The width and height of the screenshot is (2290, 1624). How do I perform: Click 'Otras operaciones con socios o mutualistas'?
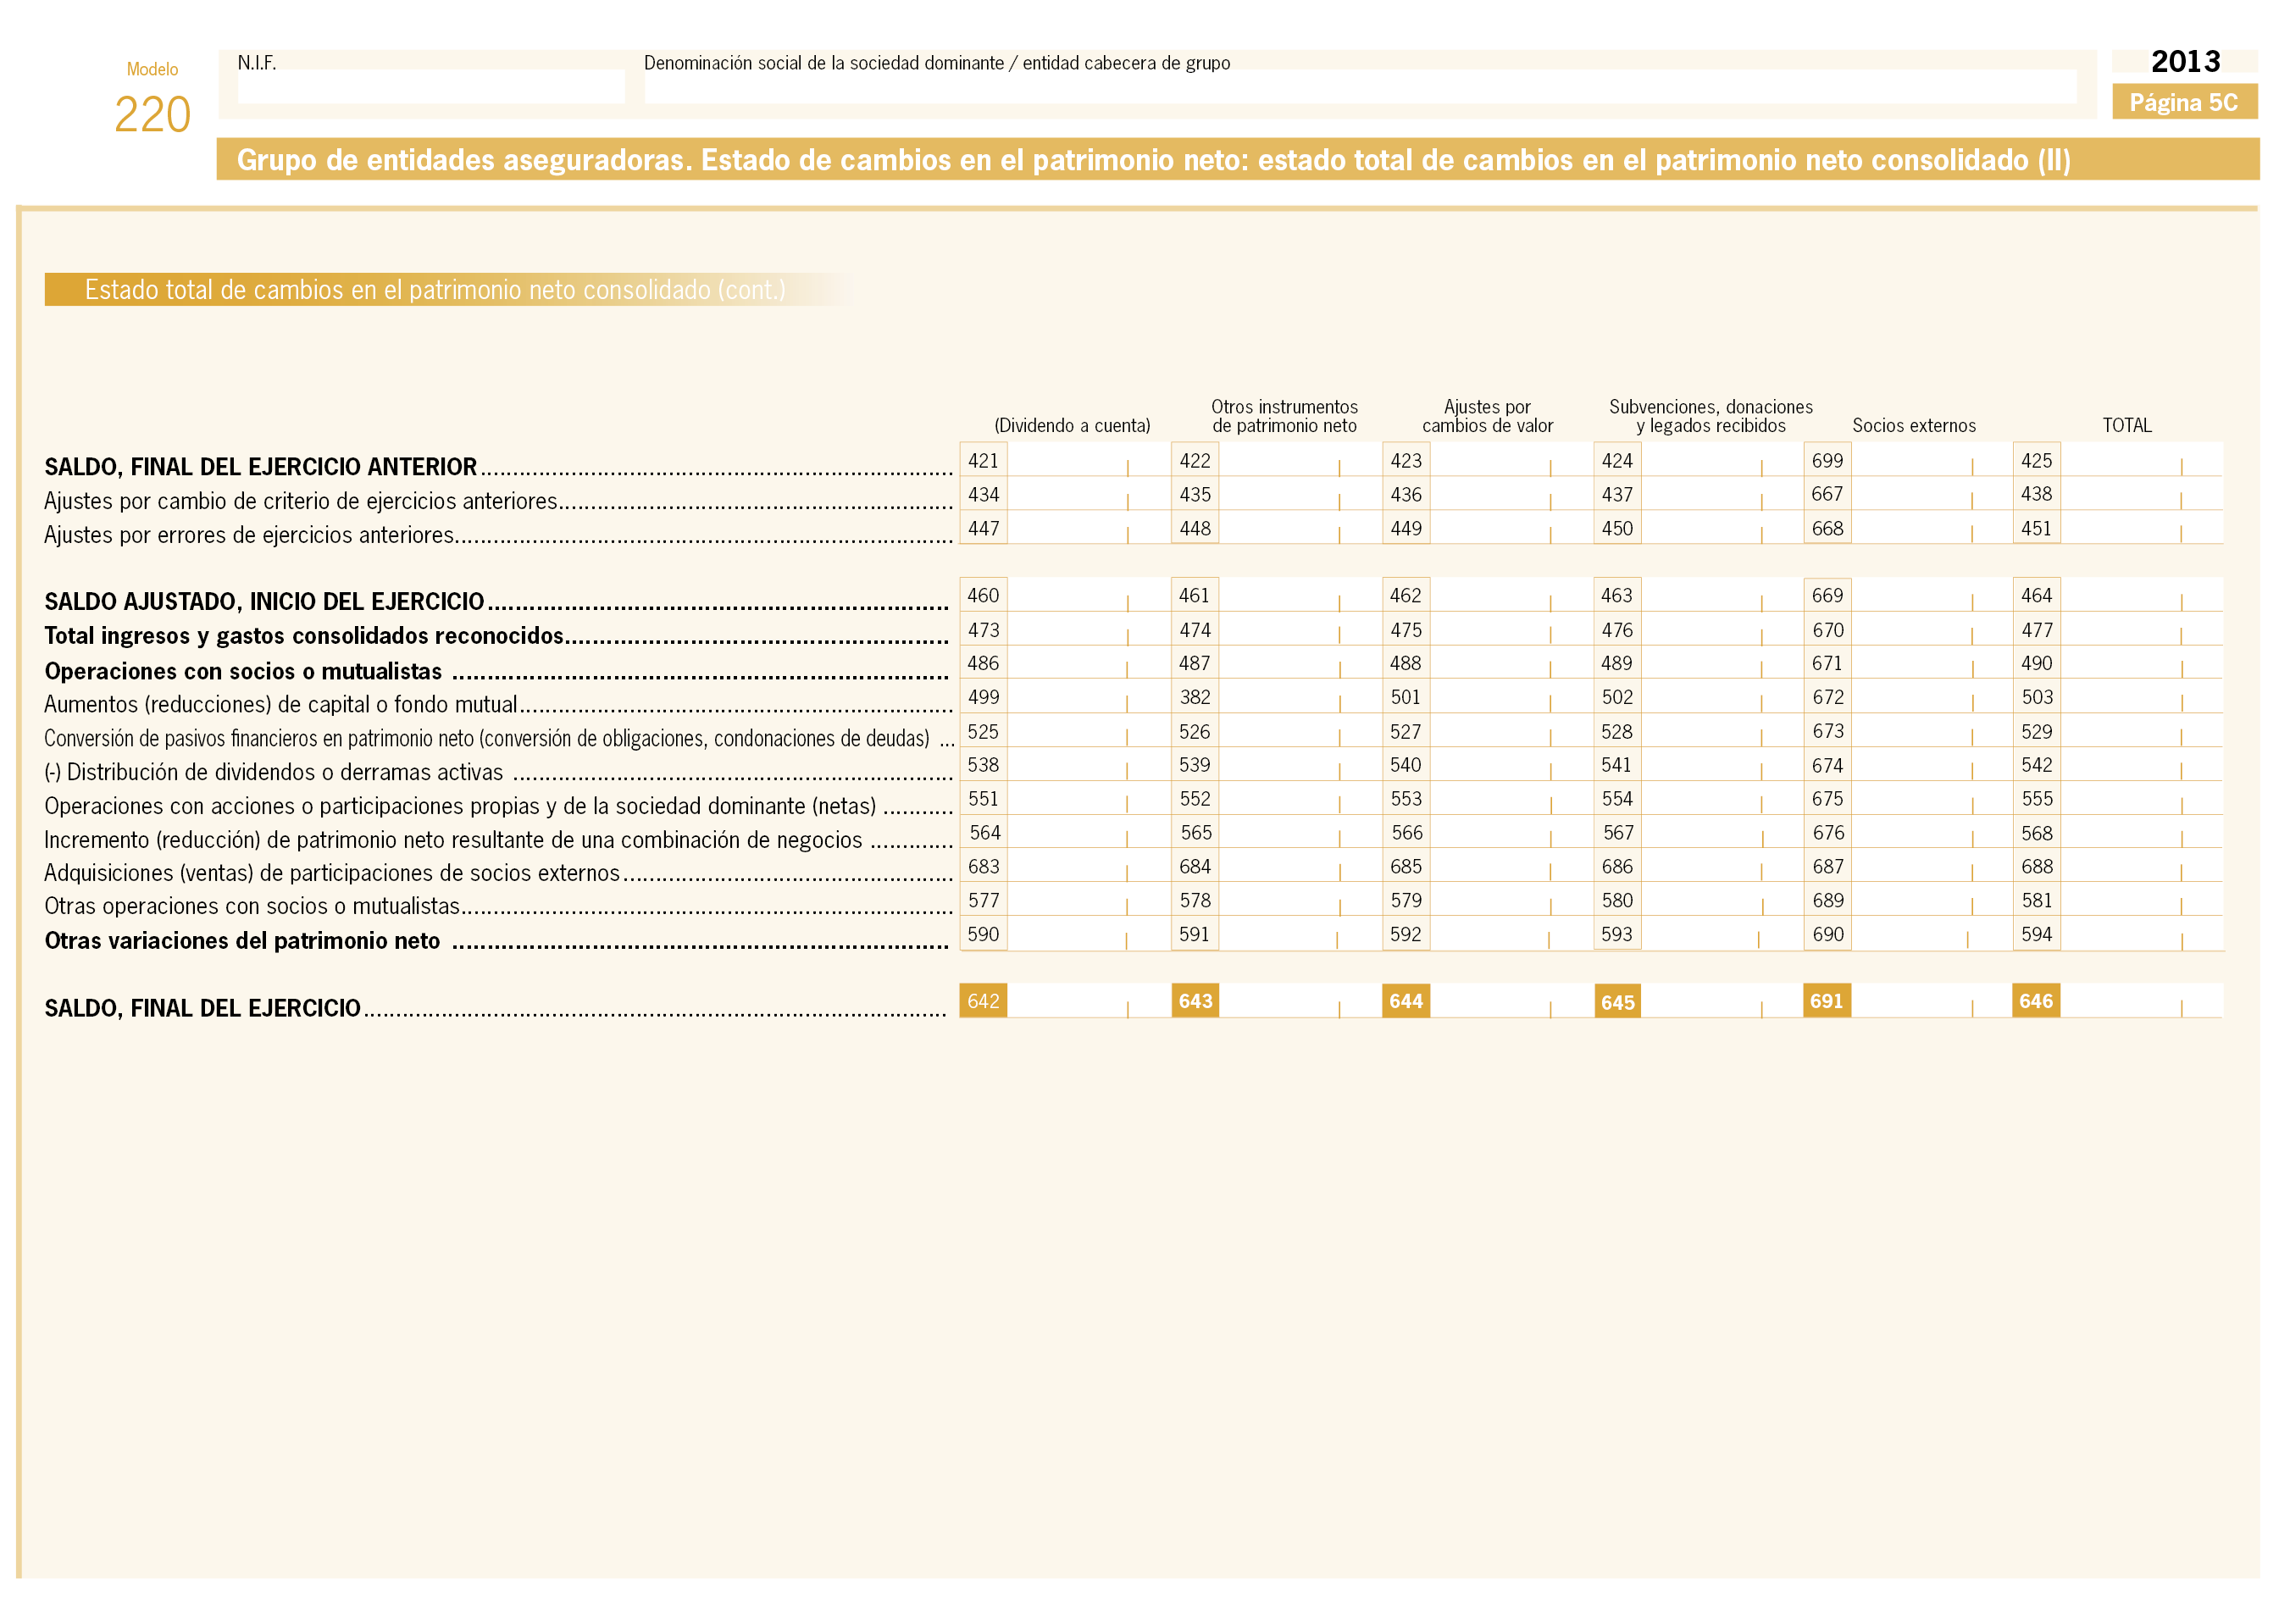252,906
